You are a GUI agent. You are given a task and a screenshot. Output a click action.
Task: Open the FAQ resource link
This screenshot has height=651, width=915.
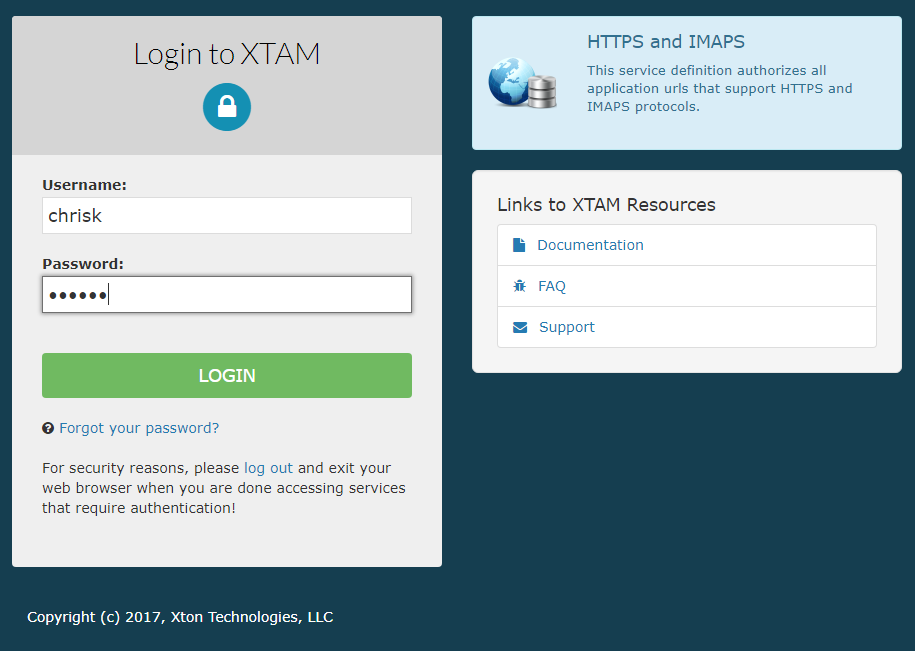click(552, 286)
